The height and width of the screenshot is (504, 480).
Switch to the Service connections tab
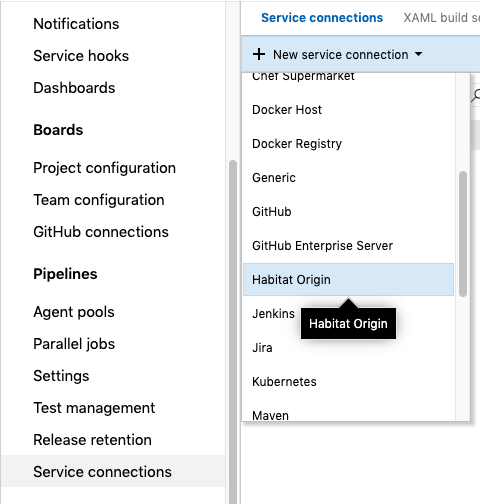[322, 18]
